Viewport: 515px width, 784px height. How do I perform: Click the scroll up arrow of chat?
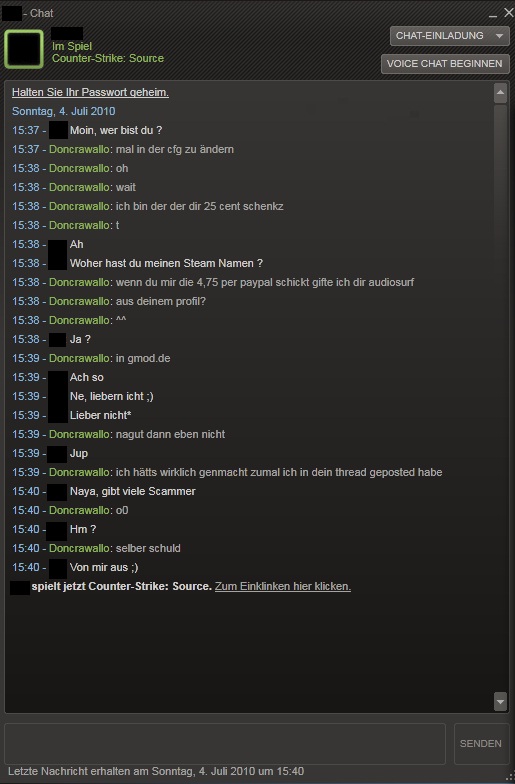coord(500,94)
